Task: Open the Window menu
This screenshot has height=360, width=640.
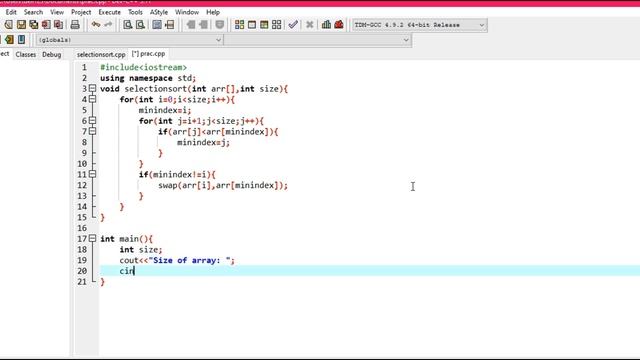Action: point(187,12)
